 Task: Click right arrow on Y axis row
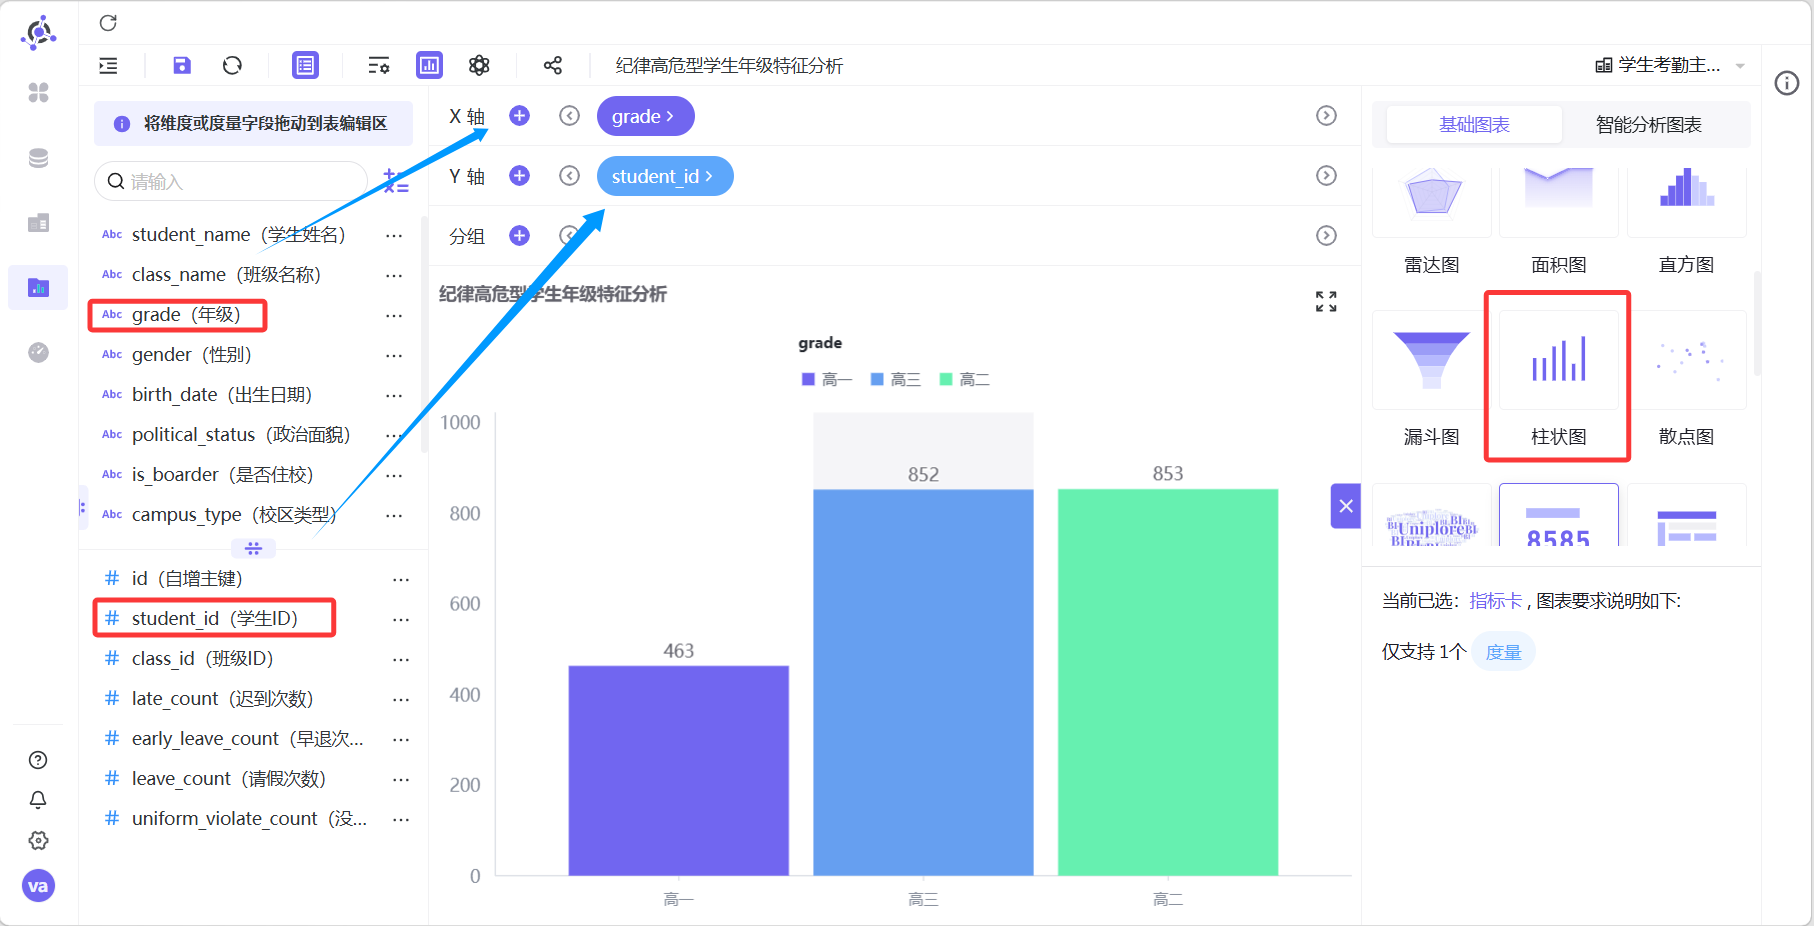pyautogui.click(x=1326, y=176)
